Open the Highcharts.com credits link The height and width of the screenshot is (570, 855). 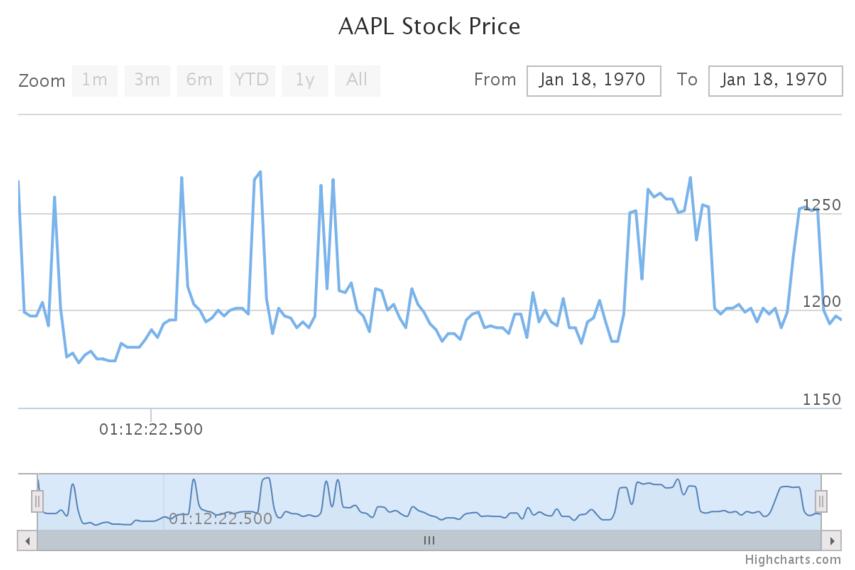coord(793,559)
